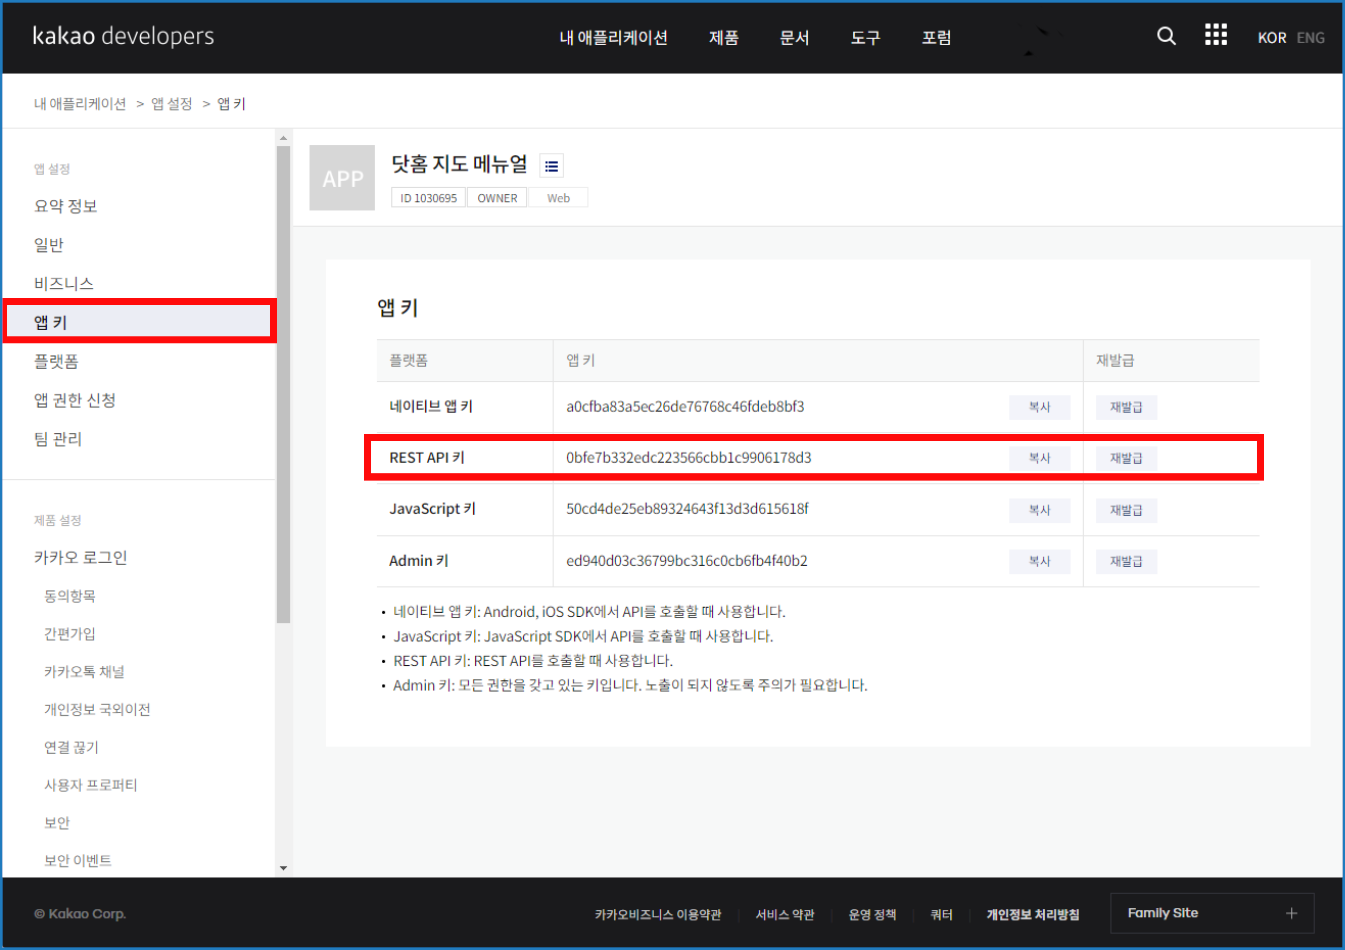
Task: Reissue the JavaScript 키
Action: (x=1125, y=510)
